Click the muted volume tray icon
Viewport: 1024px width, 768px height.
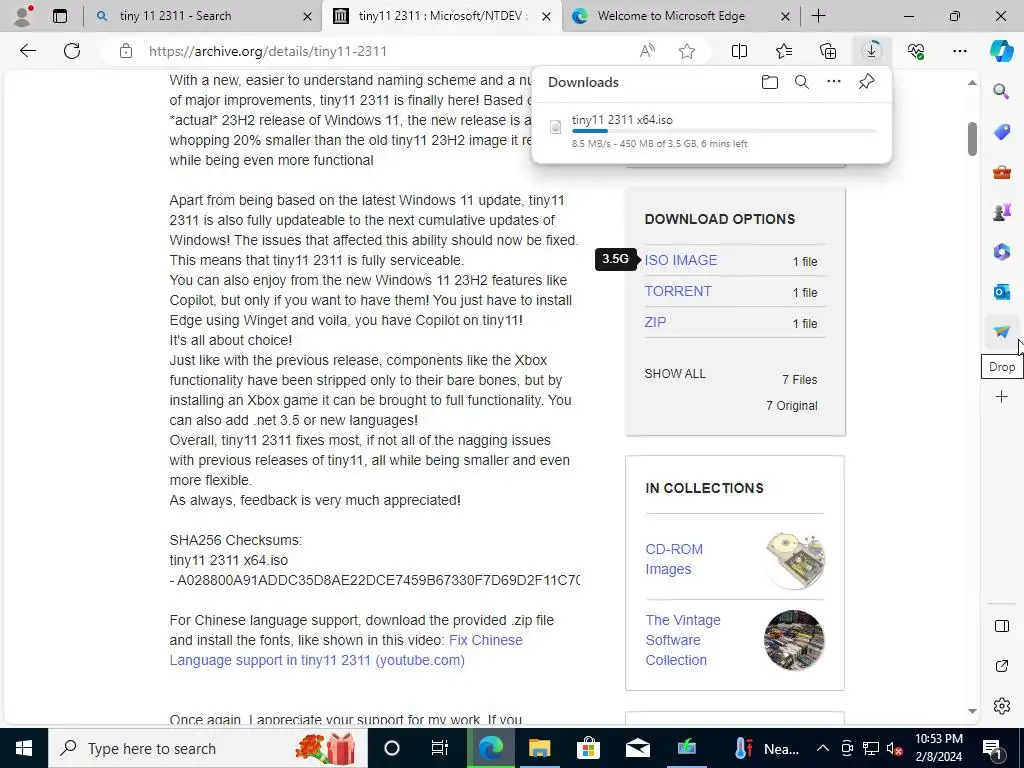tap(894, 748)
